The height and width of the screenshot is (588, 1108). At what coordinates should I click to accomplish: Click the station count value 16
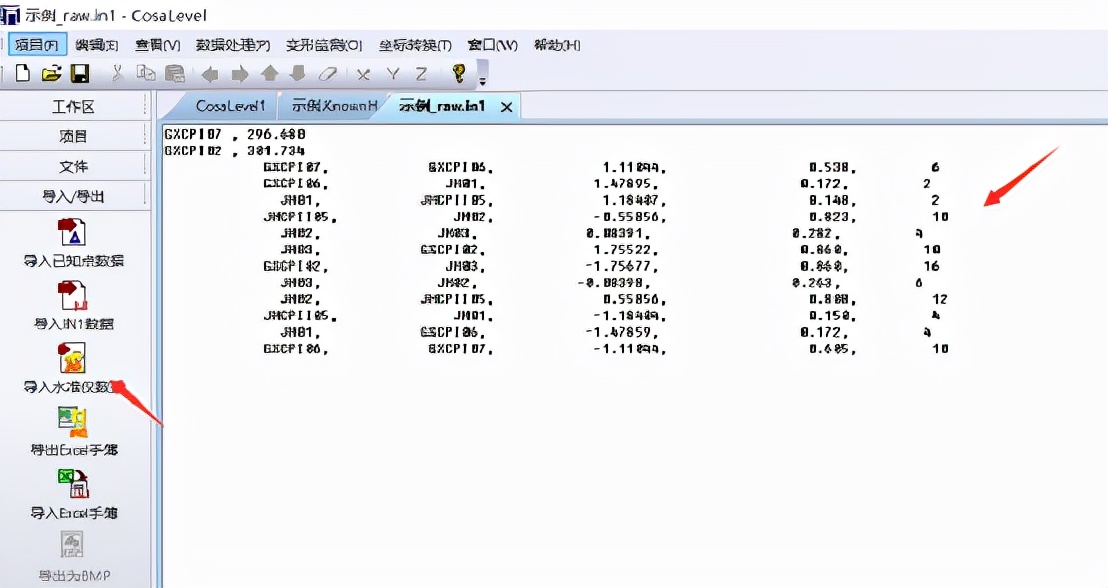932,266
